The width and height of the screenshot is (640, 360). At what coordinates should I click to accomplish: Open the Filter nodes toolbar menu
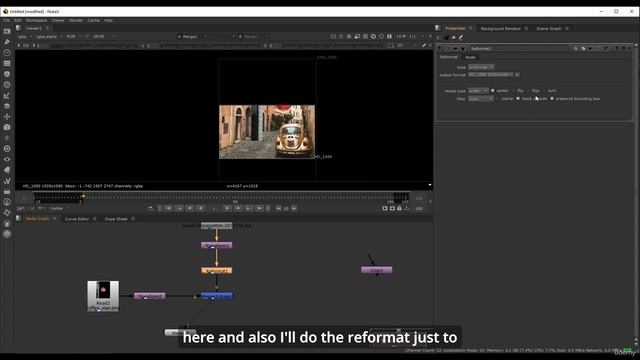pos(7,84)
